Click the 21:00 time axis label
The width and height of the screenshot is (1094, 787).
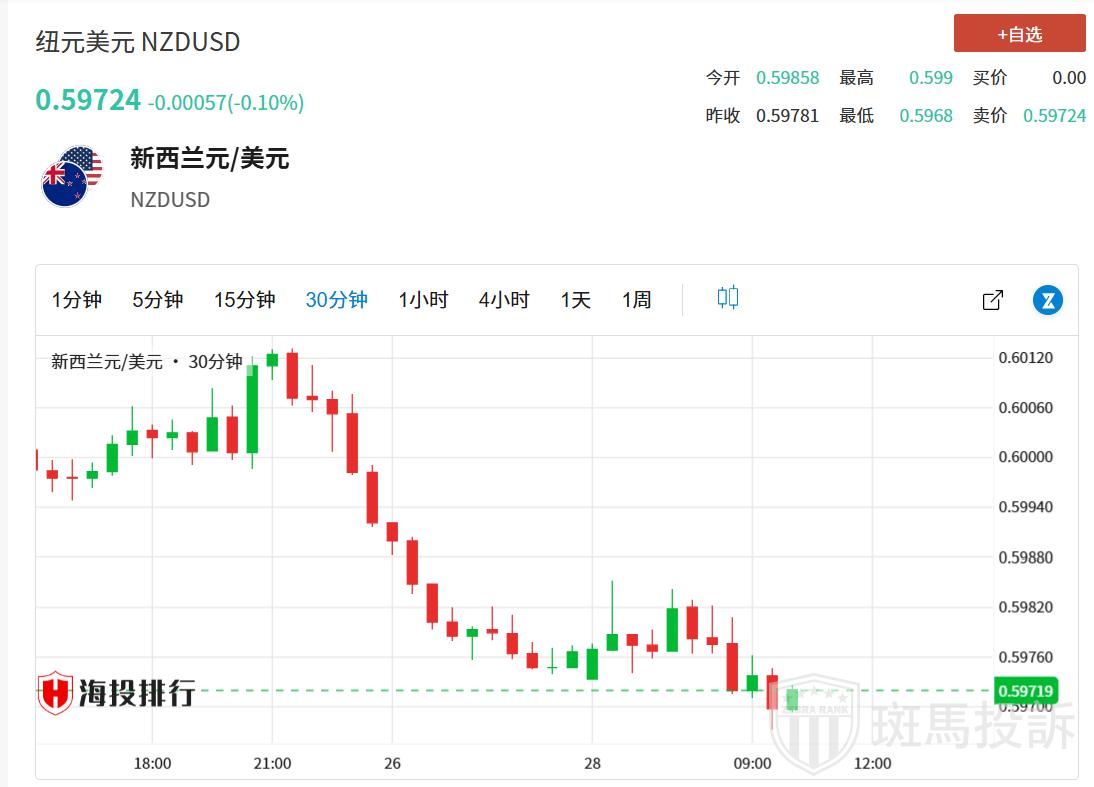[272, 763]
